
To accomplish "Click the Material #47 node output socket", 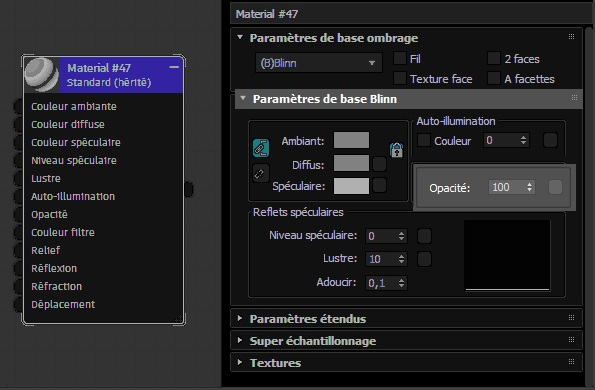I will [189, 189].
